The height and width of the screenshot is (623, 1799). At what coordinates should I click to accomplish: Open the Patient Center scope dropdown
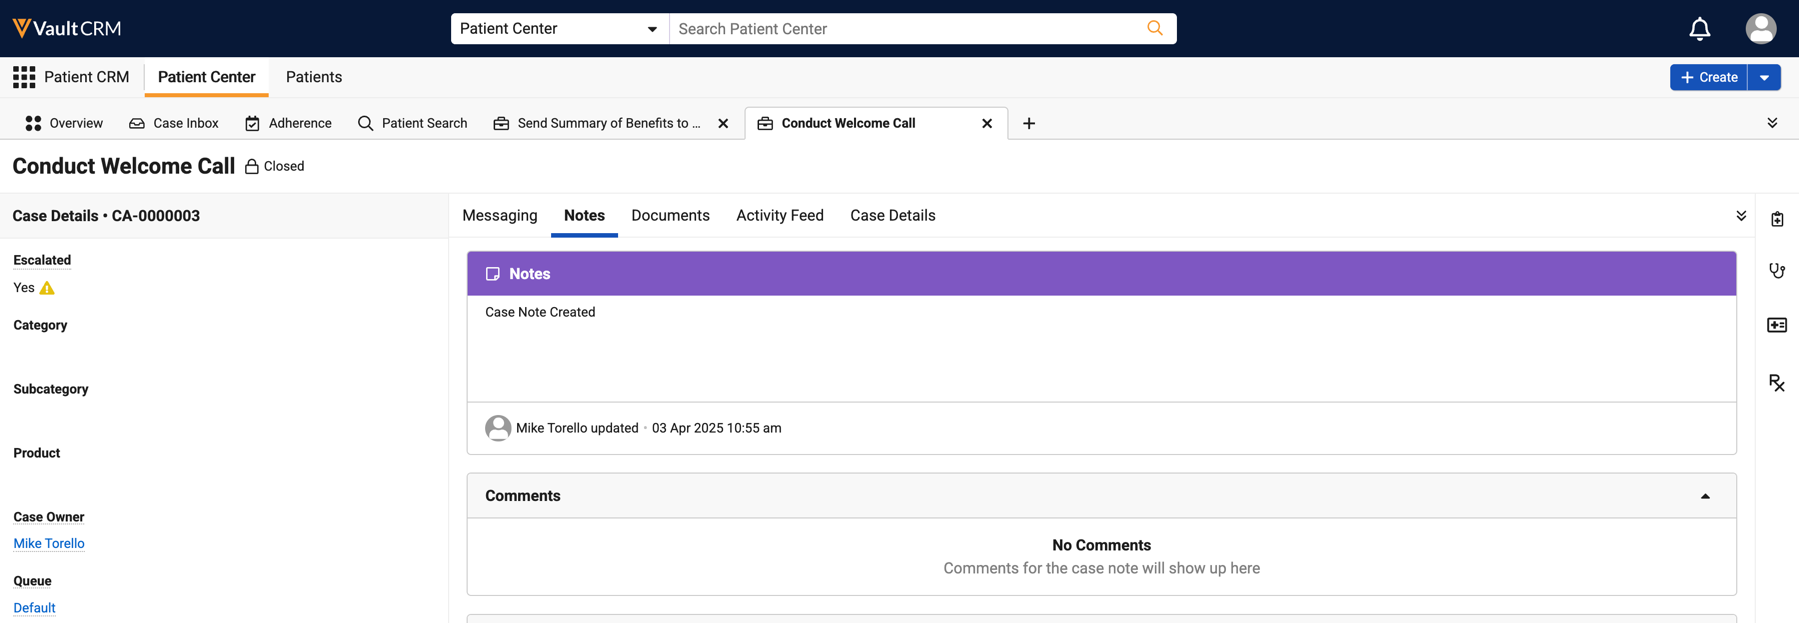(560, 29)
